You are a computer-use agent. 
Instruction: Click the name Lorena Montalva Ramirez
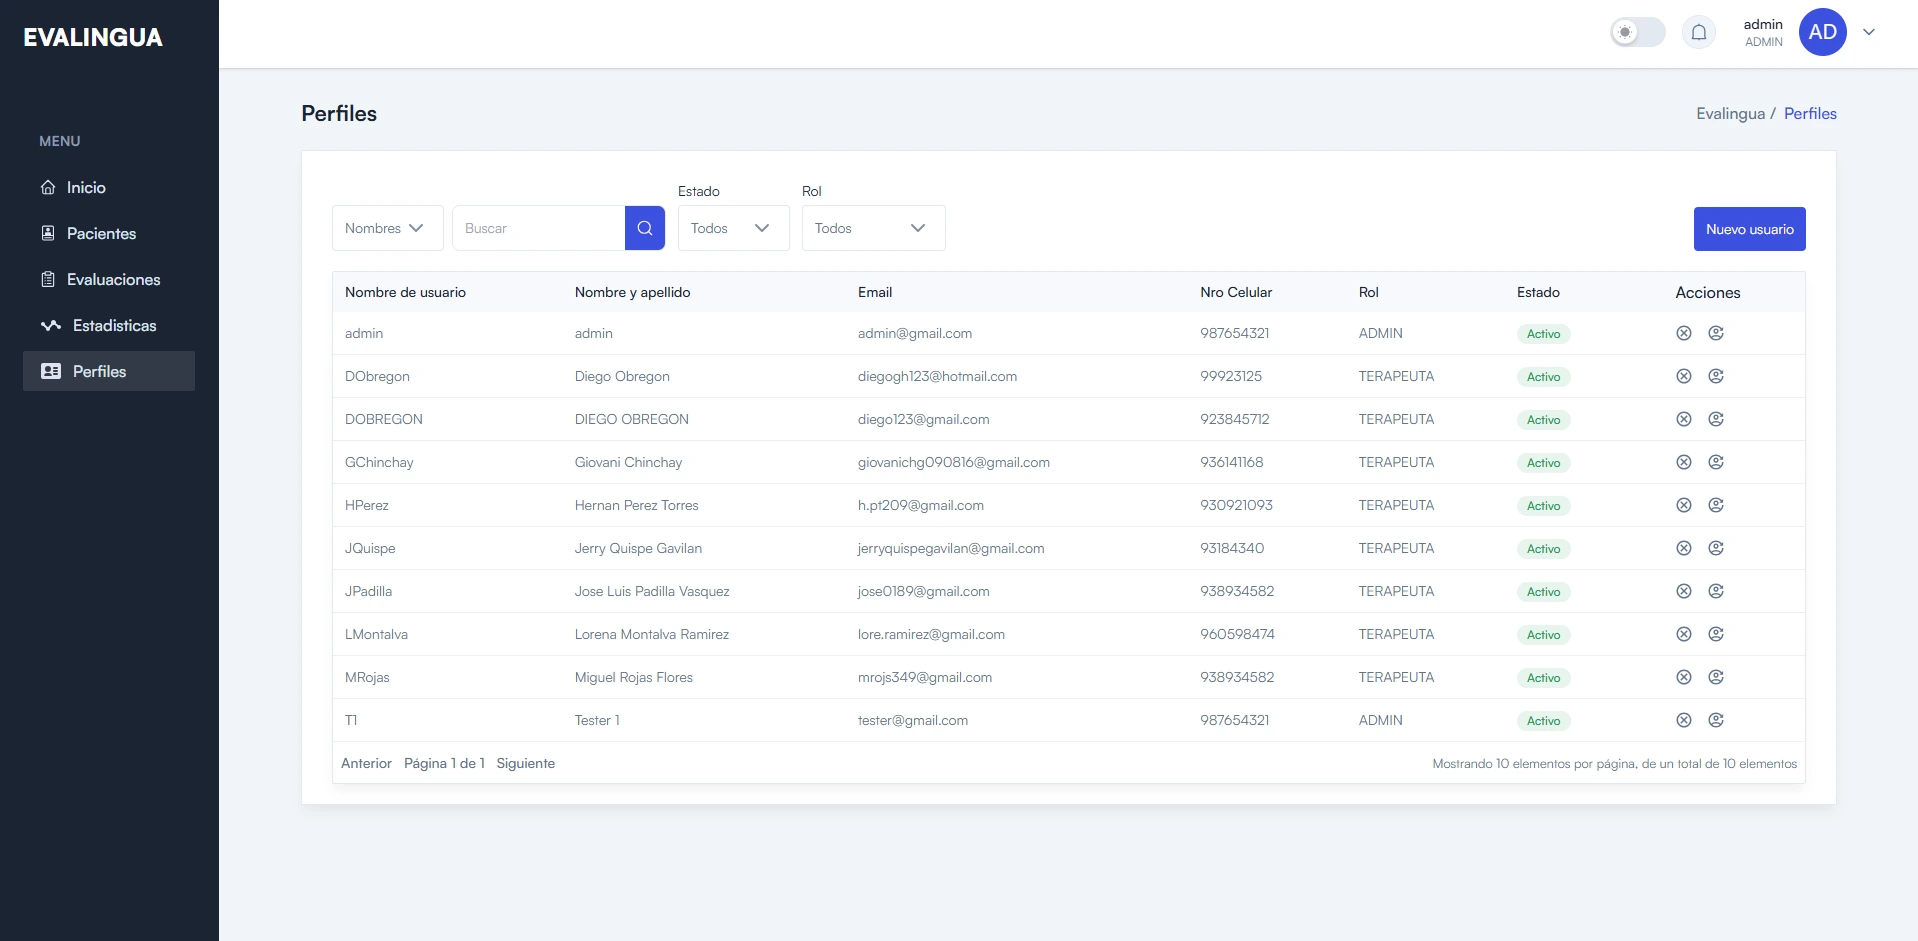[x=652, y=634]
